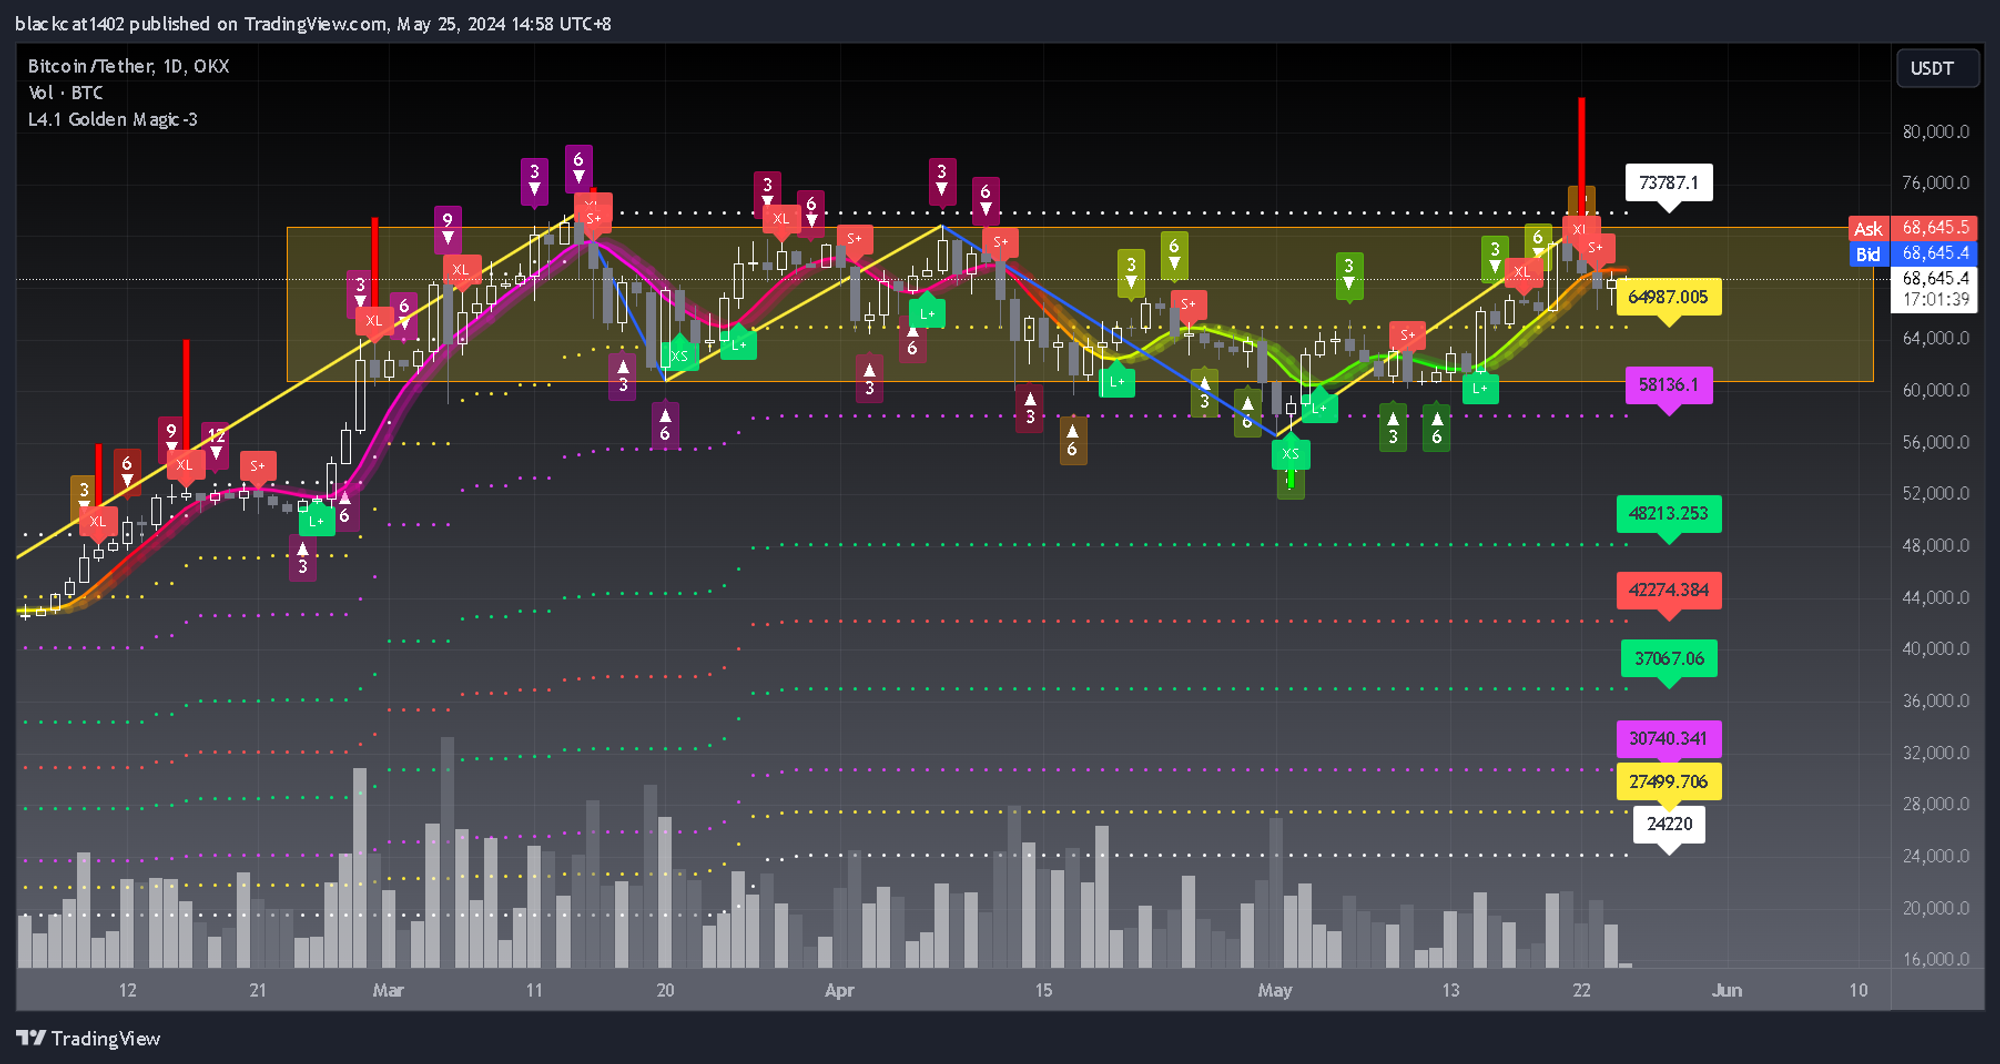This screenshot has height=1064, width=2000.
Task: Click the Mar label on the time axis
Action: click(x=388, y=991)
